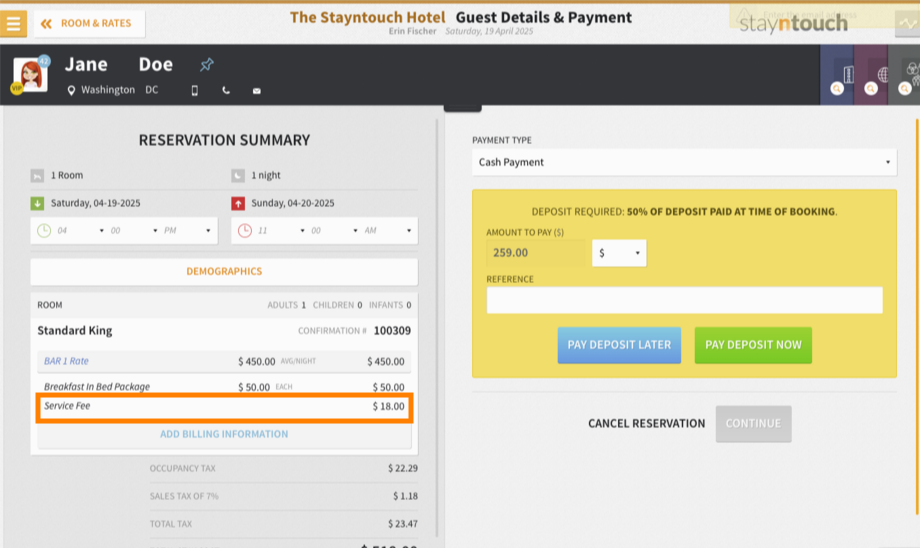This screenshot has width=920, height=548.
Task: Click the reservation summary vertical scrollbar
Action: pyautogui.click(x=437, y=329)
